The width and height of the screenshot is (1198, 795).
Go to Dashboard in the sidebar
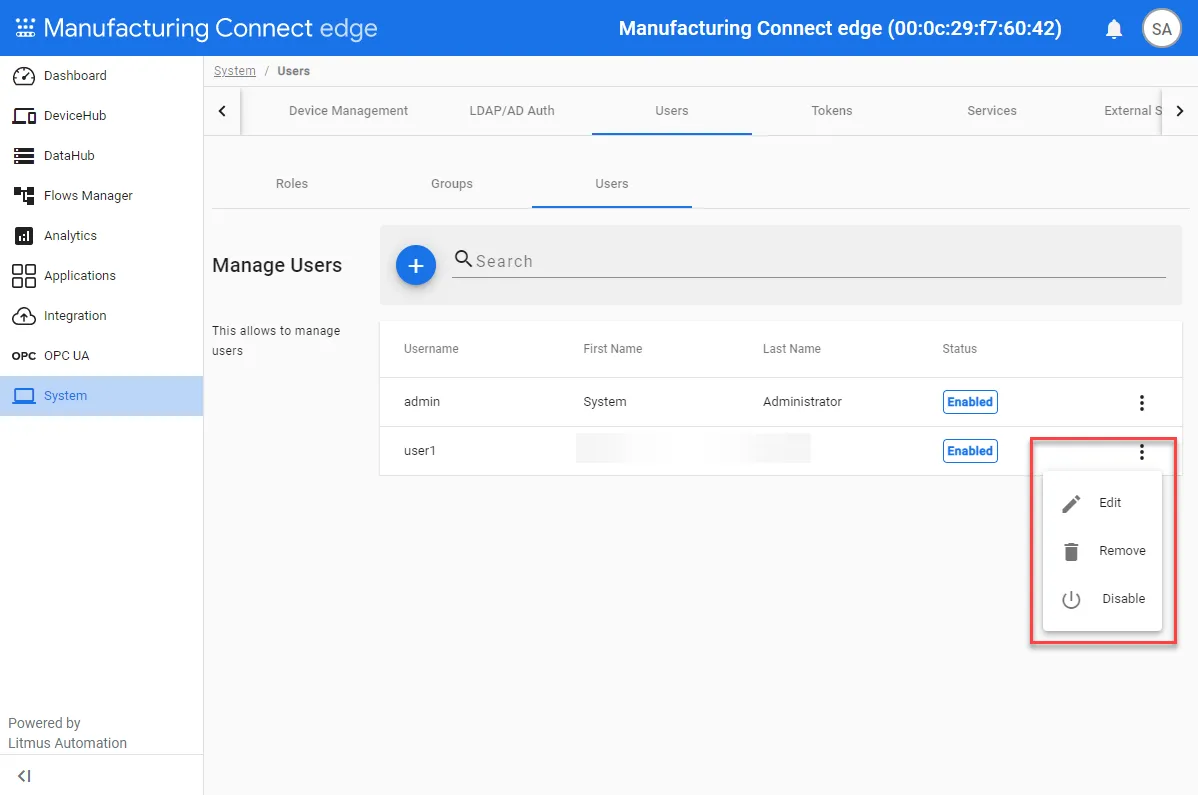click(x=102, y=76)
